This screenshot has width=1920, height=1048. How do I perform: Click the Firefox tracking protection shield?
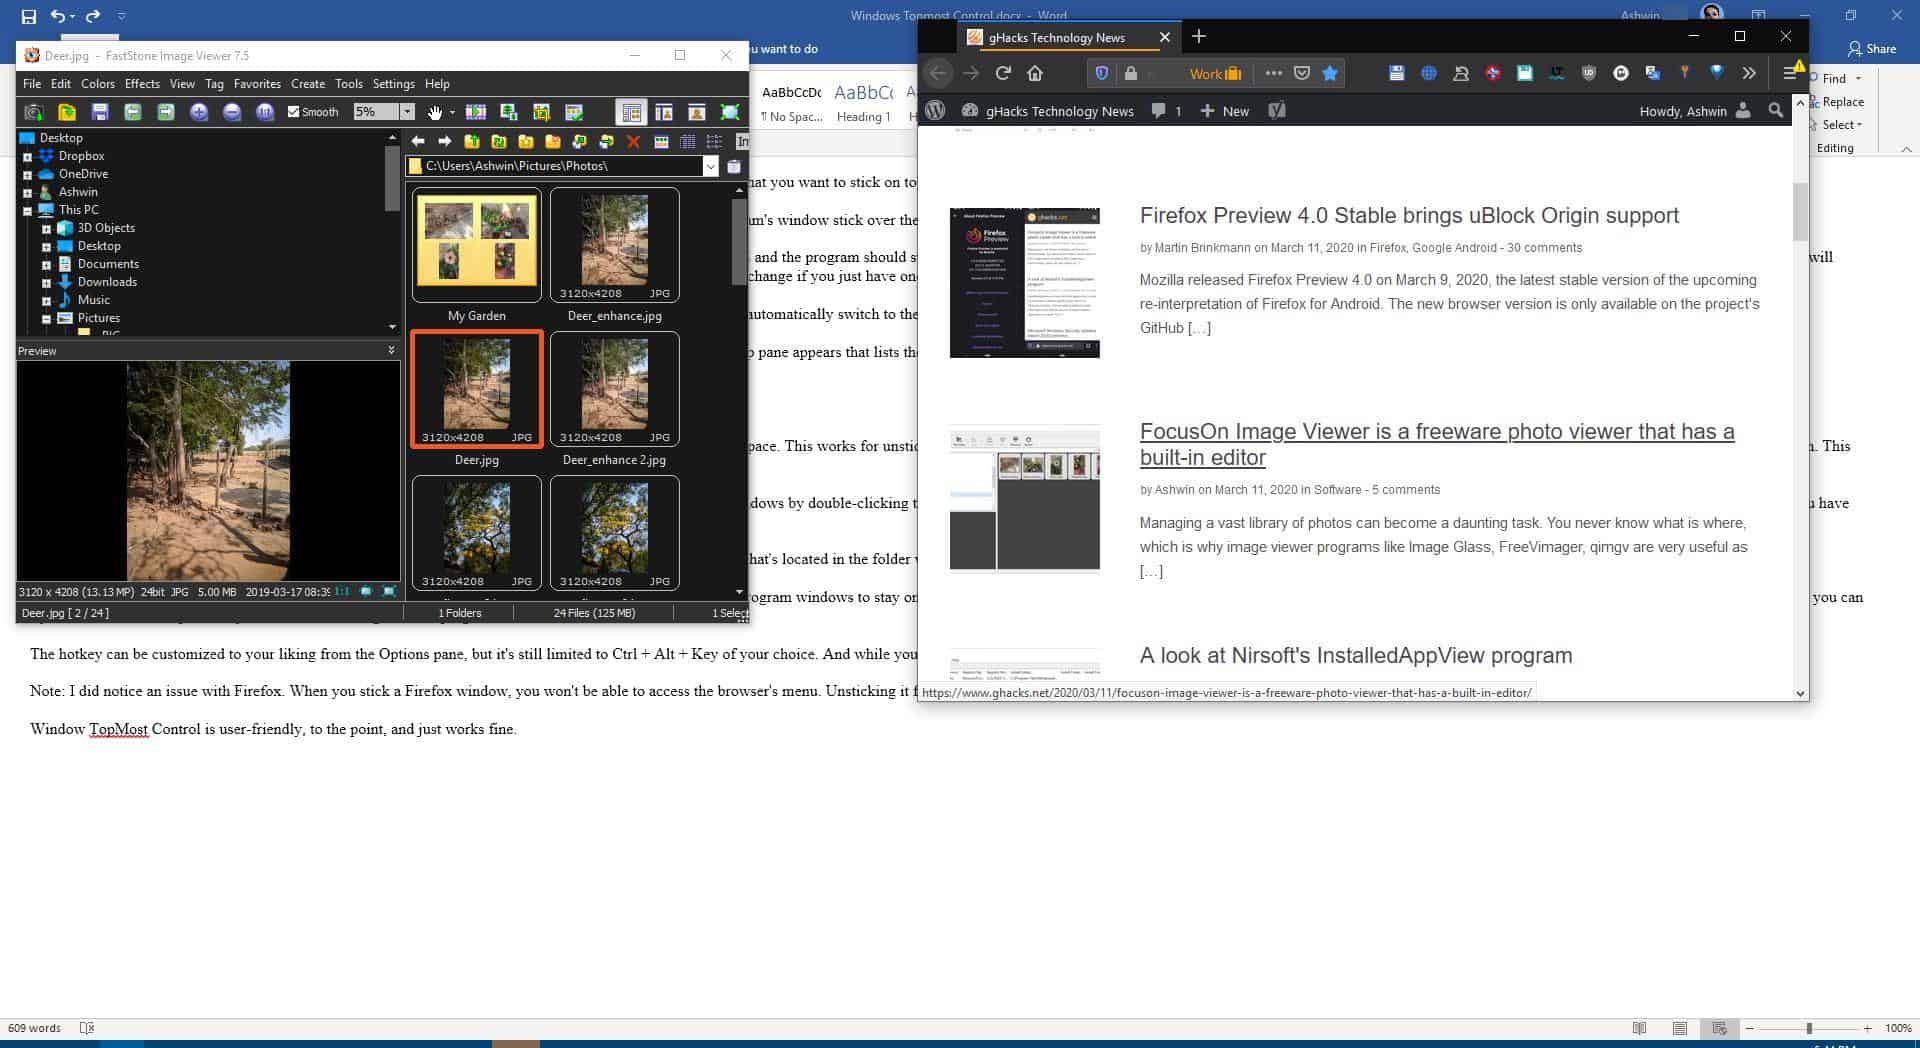(x=1101, y=73)
